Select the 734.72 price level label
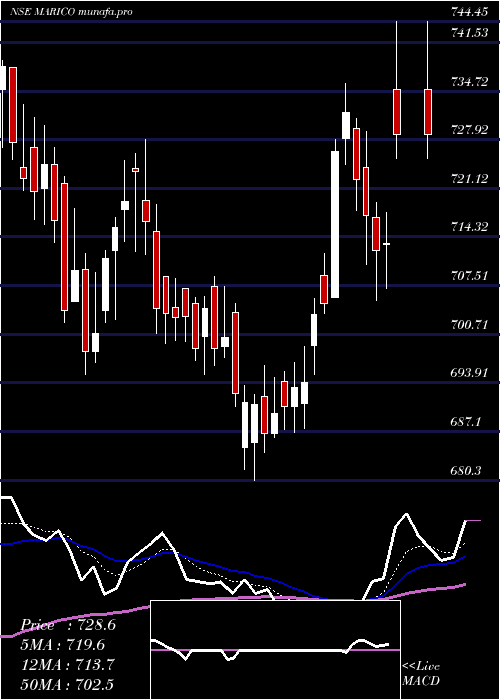Image resolution: width=500 pixels, height=700 pixels. [469, 81]
